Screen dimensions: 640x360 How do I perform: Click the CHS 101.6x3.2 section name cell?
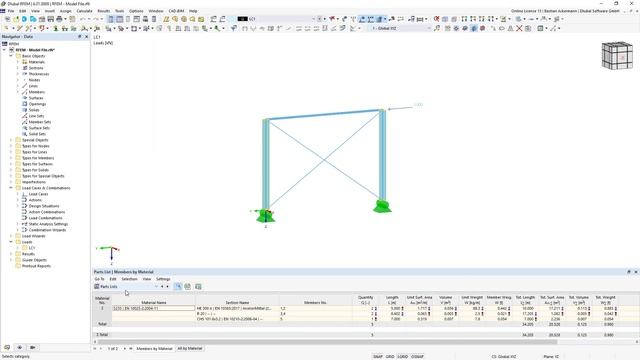(238, 319)
